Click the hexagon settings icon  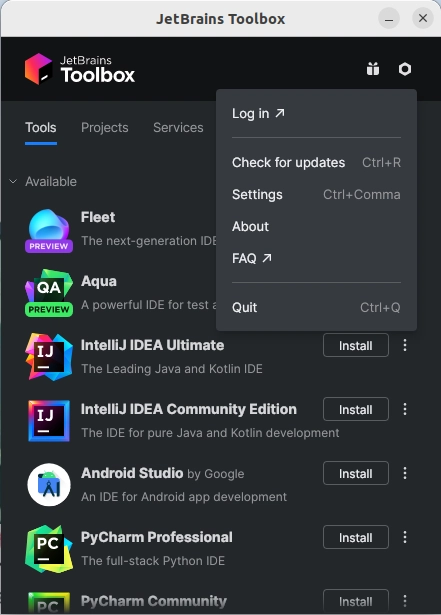click(x=405, y=69)
